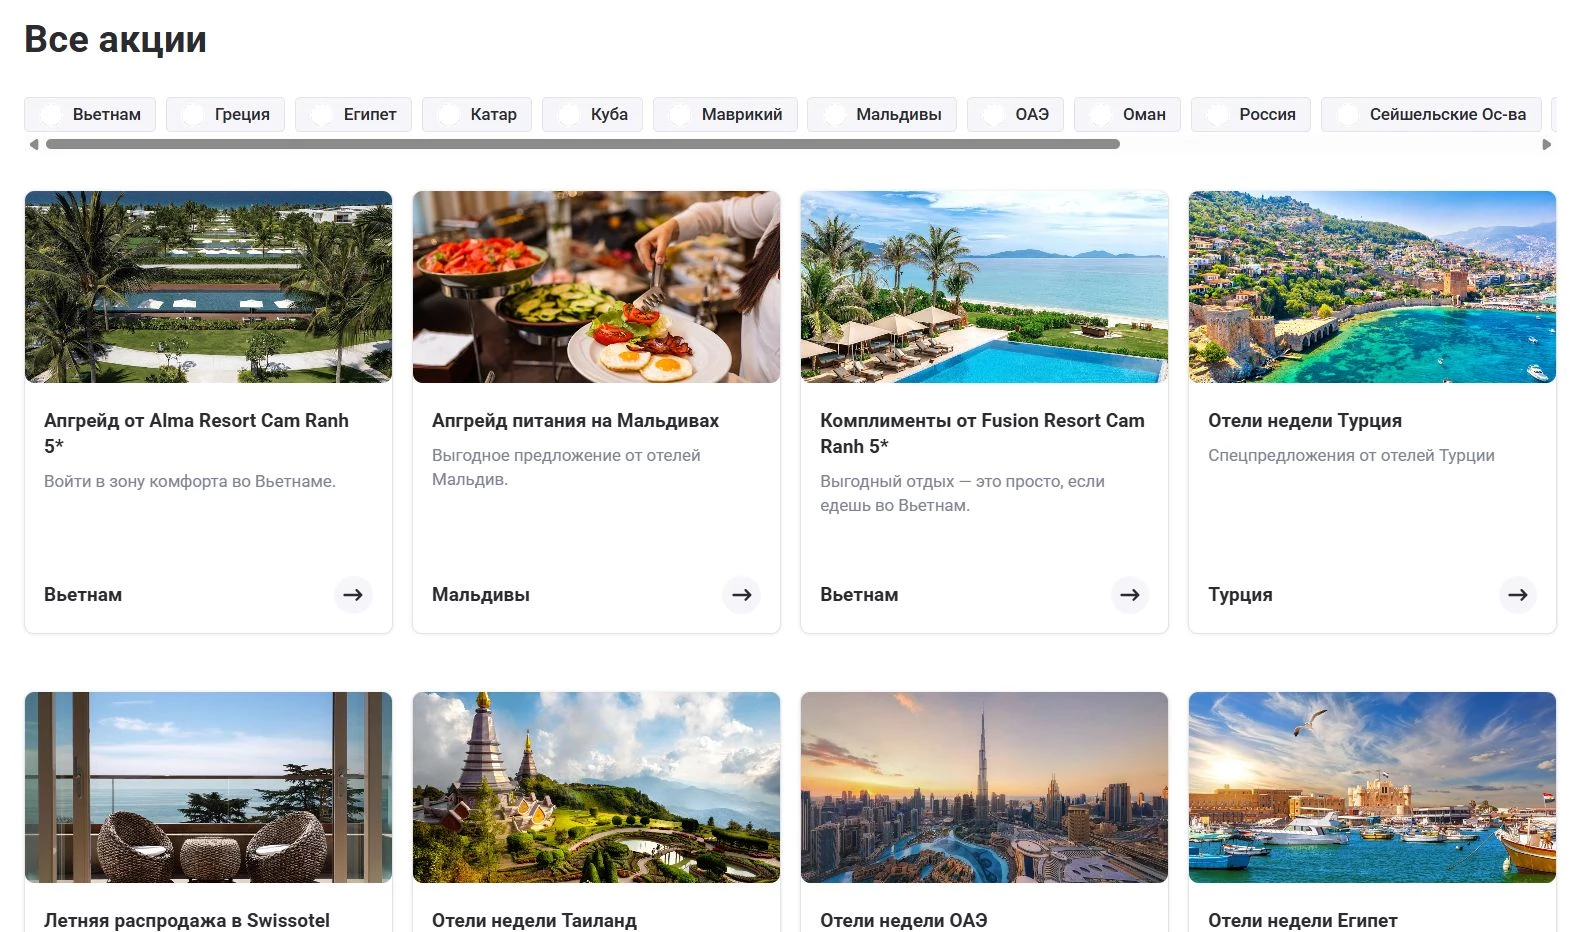
Task: Click Мальдивы label on food upgrade card
Action: 481,595
